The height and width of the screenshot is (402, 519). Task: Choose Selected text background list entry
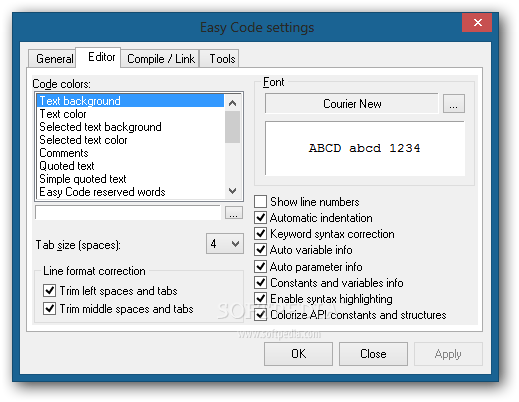click(x=130, y=127)
